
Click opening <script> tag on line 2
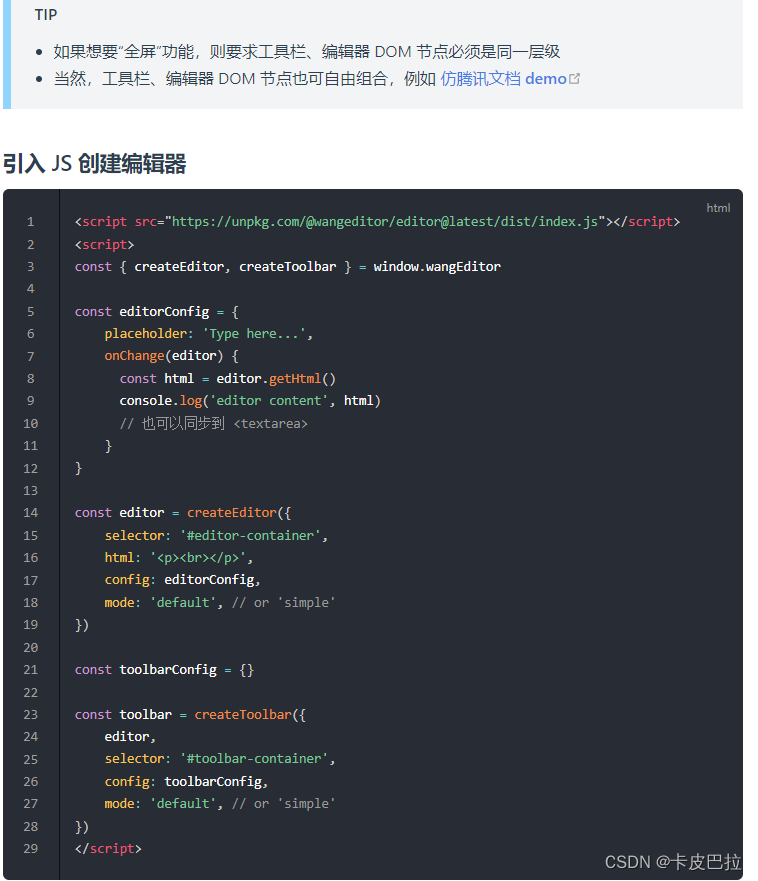click(x=105, y=245)
